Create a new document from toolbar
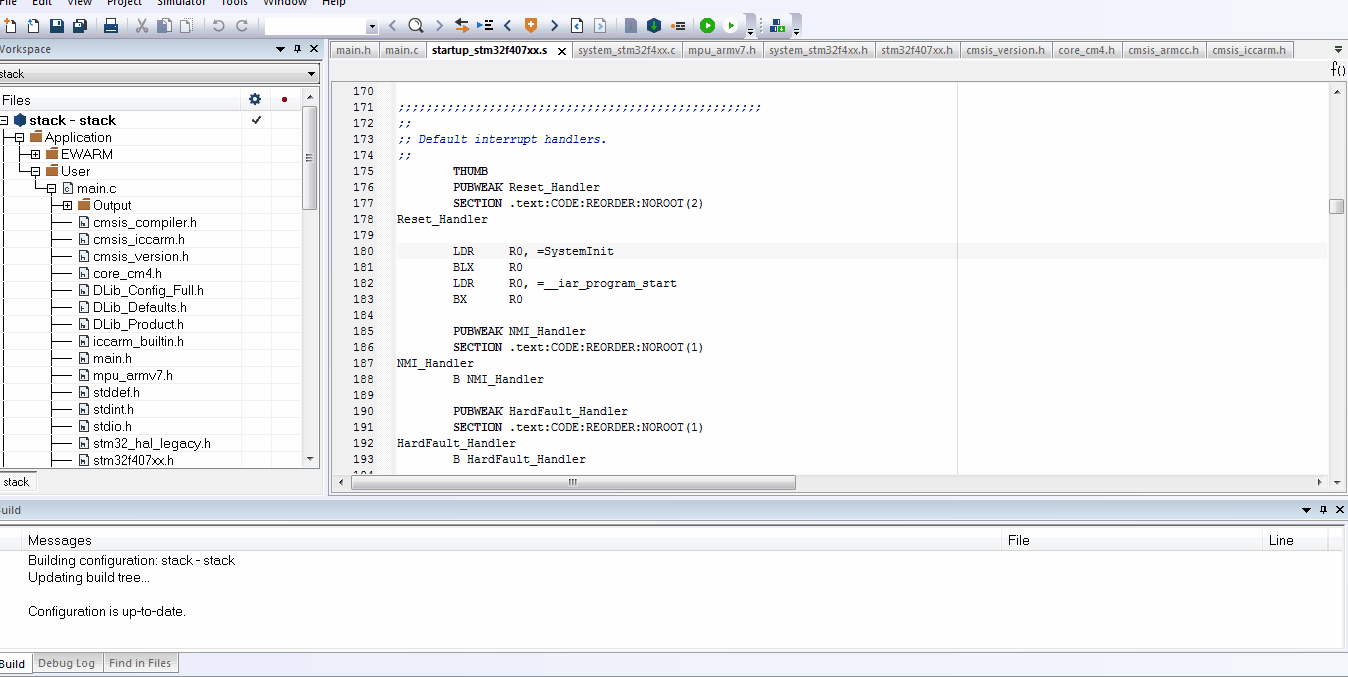The image size is (1348, 677). point(10,25)
